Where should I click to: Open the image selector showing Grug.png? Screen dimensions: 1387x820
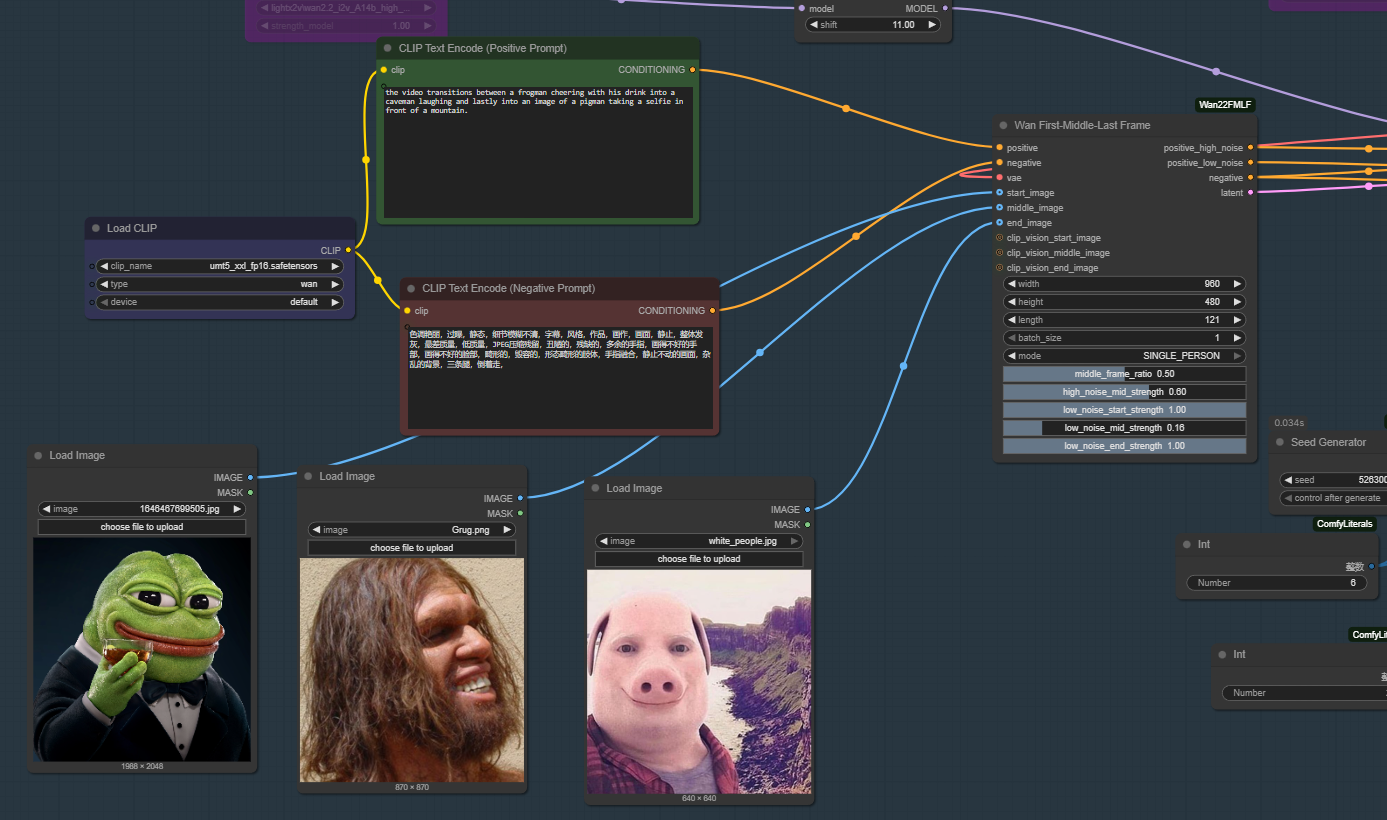click(411, 530)
